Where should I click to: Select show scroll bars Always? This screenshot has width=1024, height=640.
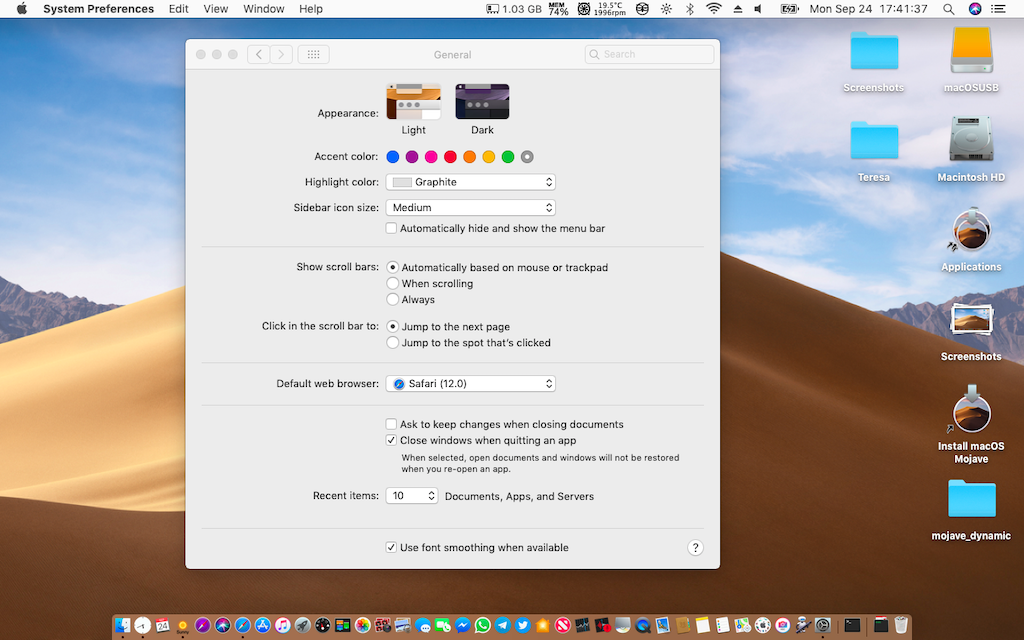click(x=392, y=299)
